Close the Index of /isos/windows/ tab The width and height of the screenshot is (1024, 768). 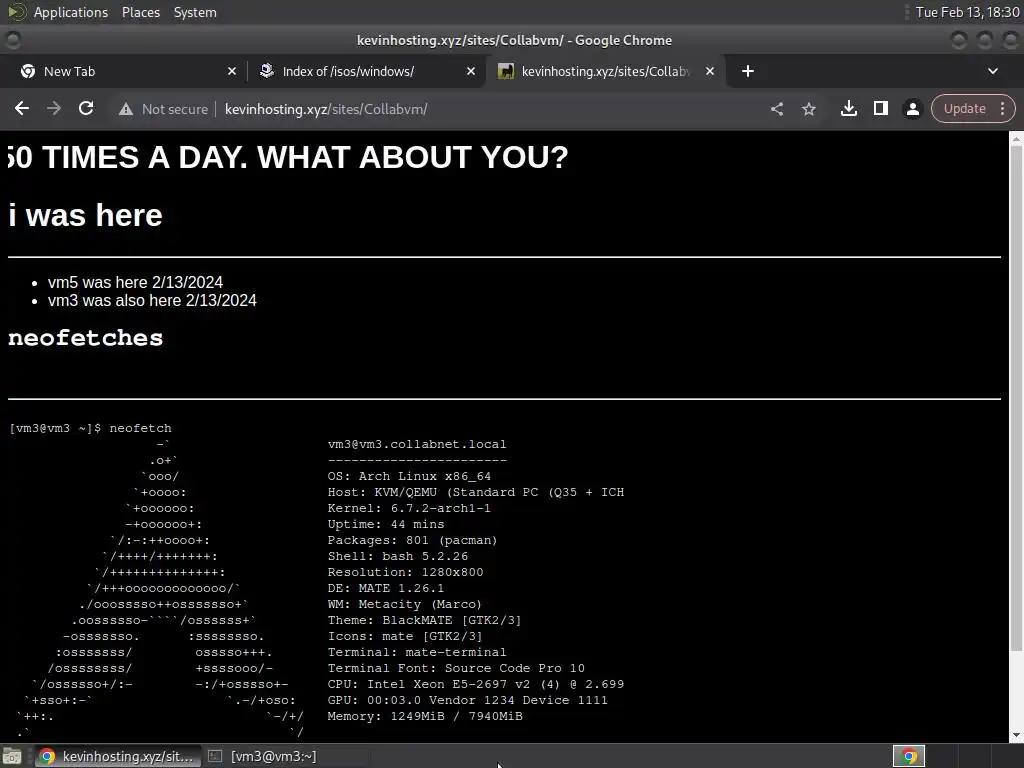pyautogui.click(x=470, y=71)
